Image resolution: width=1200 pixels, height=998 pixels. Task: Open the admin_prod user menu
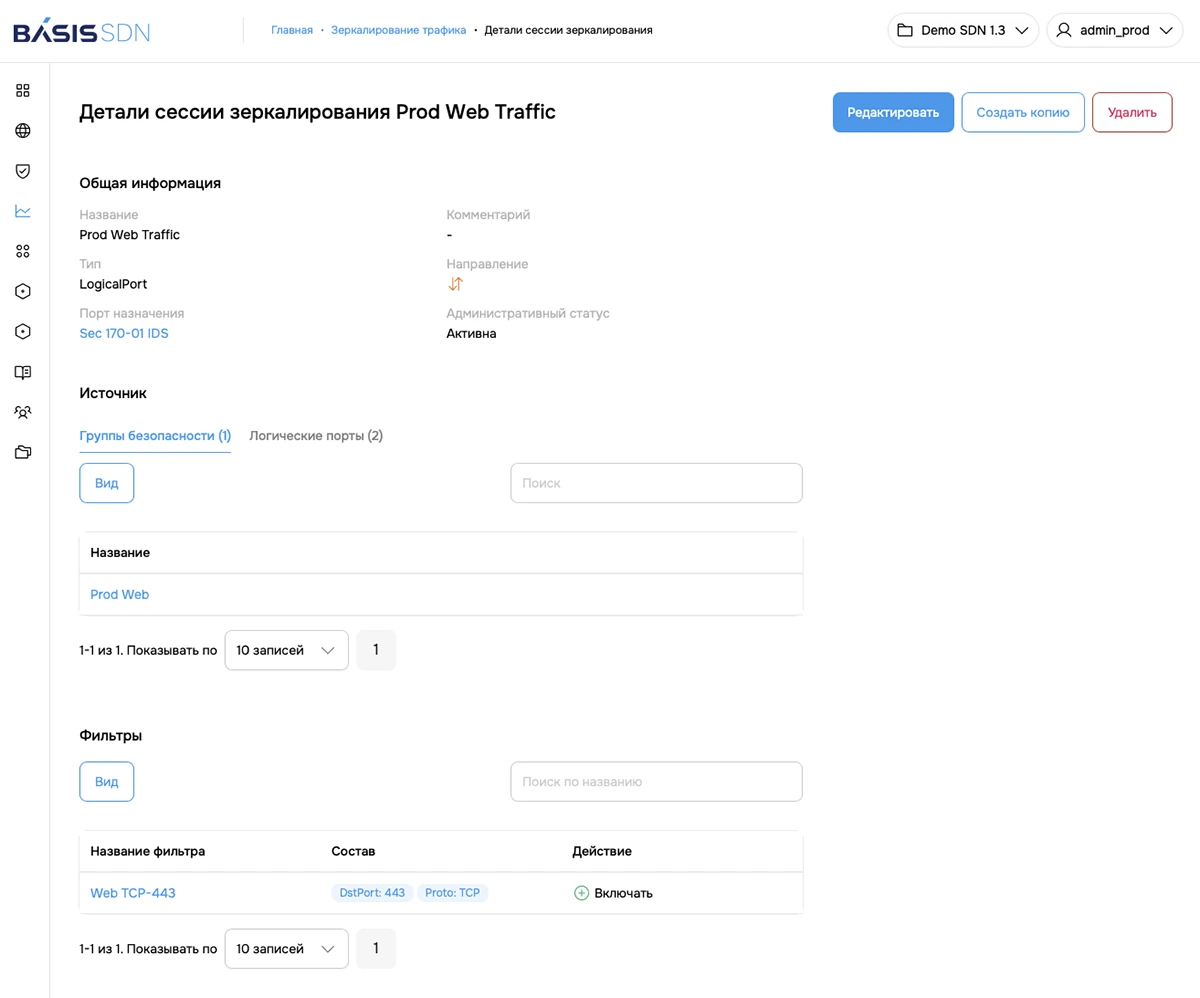[x=1115, y=31]
